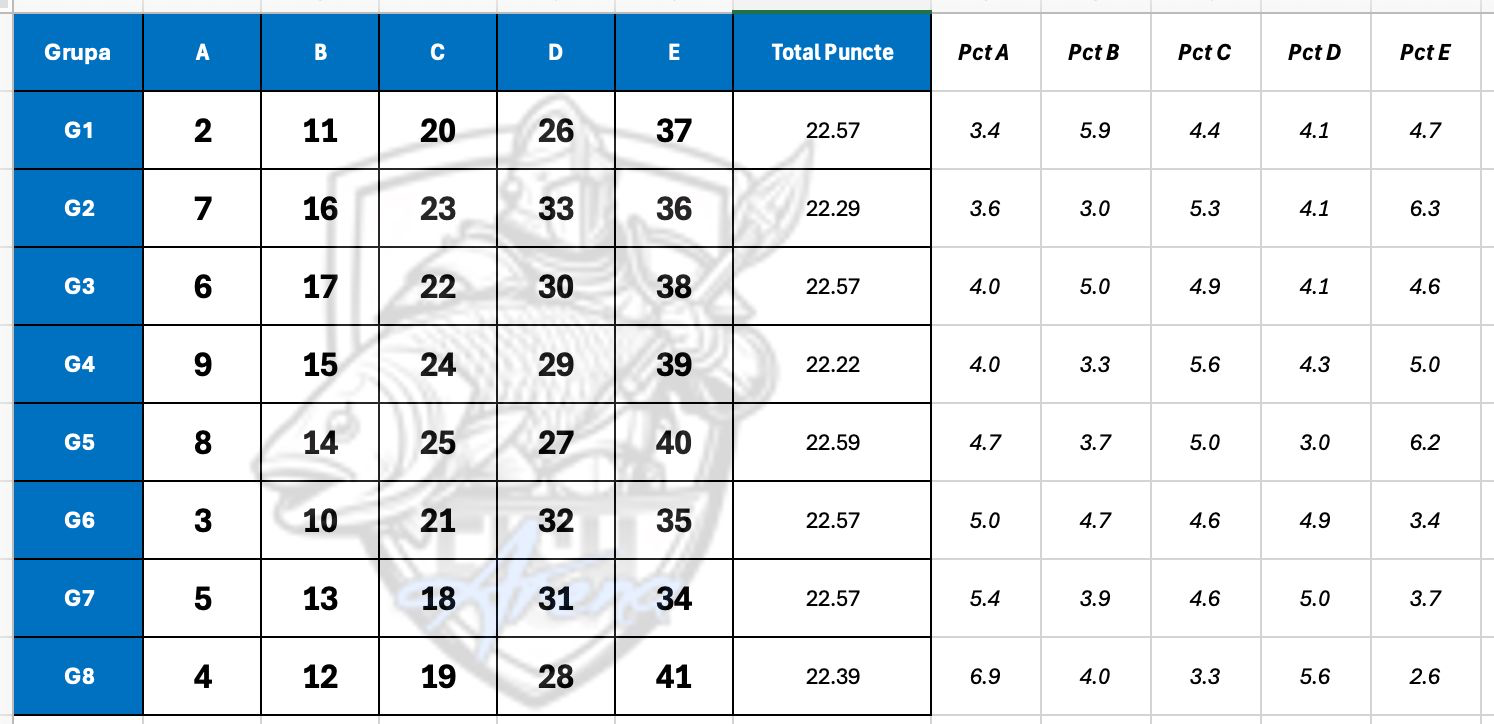Select the Pct E column header
This screenshot has height=724, width=1494.
(x=1424, y=53)
